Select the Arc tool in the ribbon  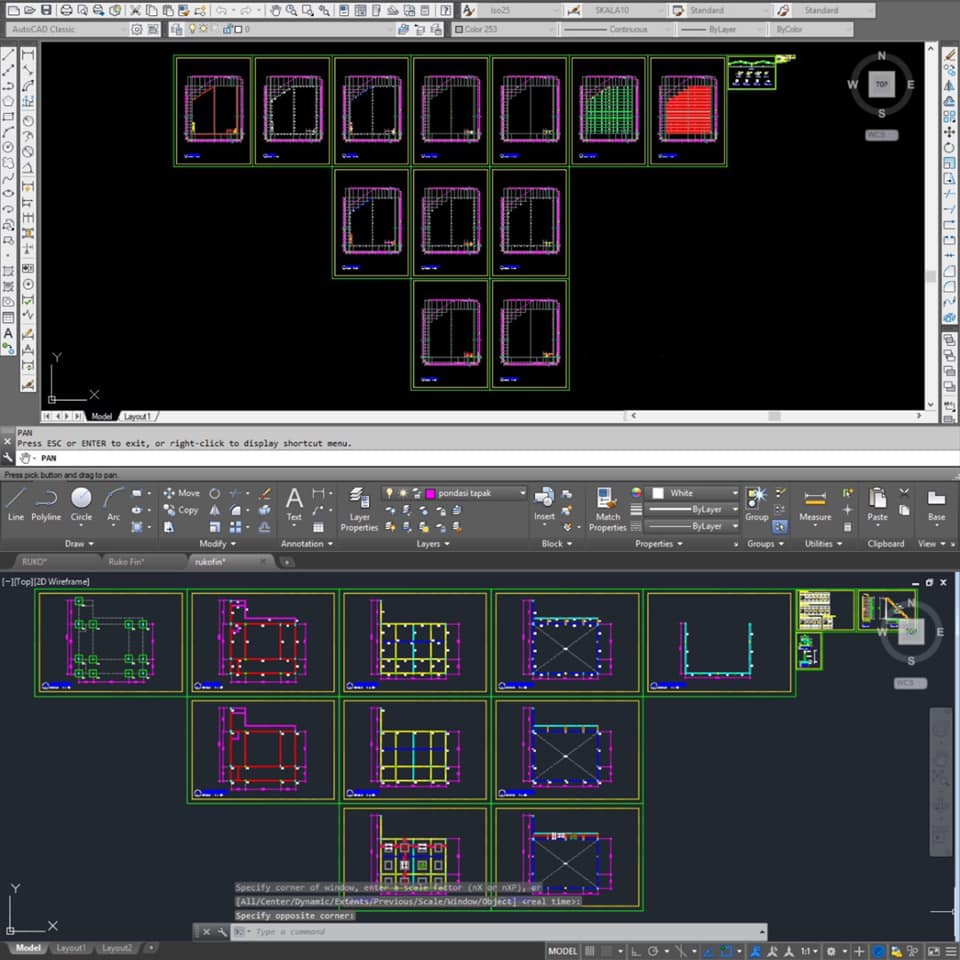coord(113,504)
